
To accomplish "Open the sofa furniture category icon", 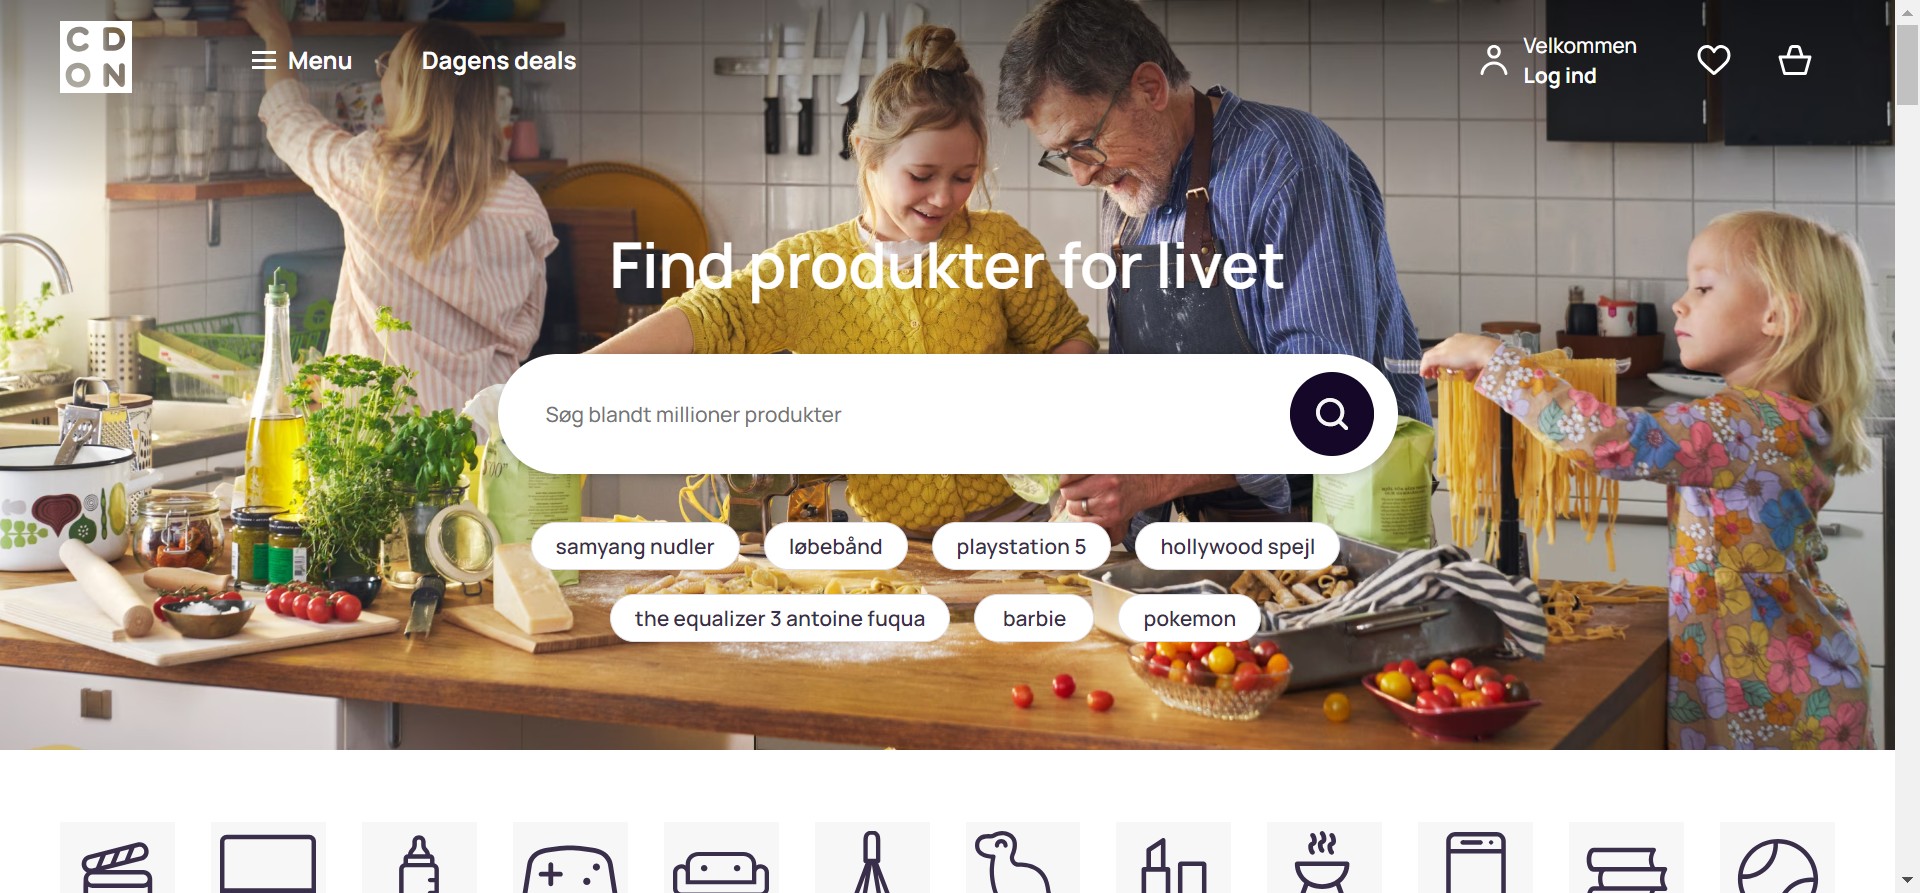I will (721, 858).
